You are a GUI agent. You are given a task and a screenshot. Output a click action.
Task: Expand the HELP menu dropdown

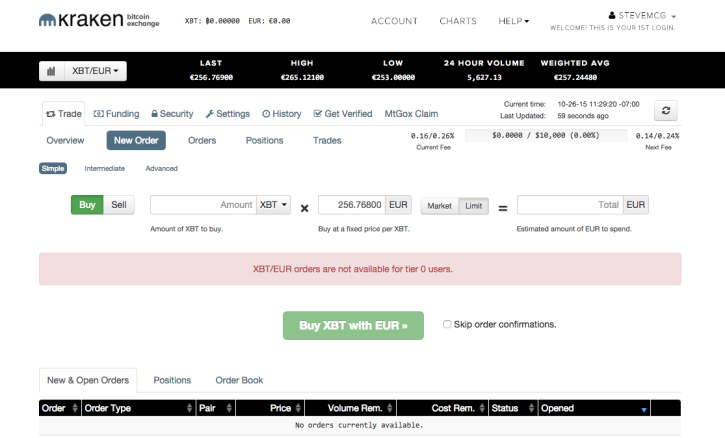513,21
